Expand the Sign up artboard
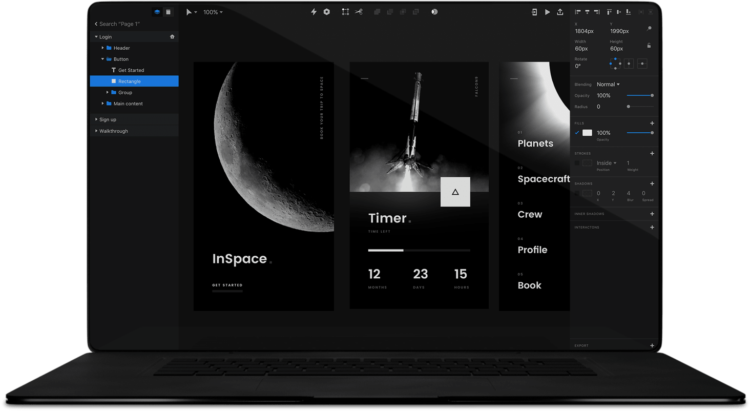 point(96,119)
